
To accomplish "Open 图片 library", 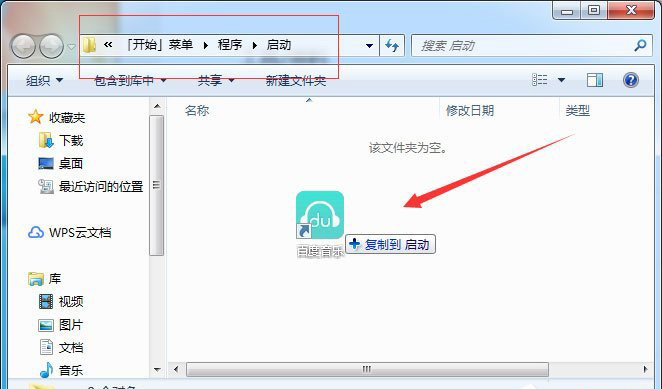I will (71, 324).
